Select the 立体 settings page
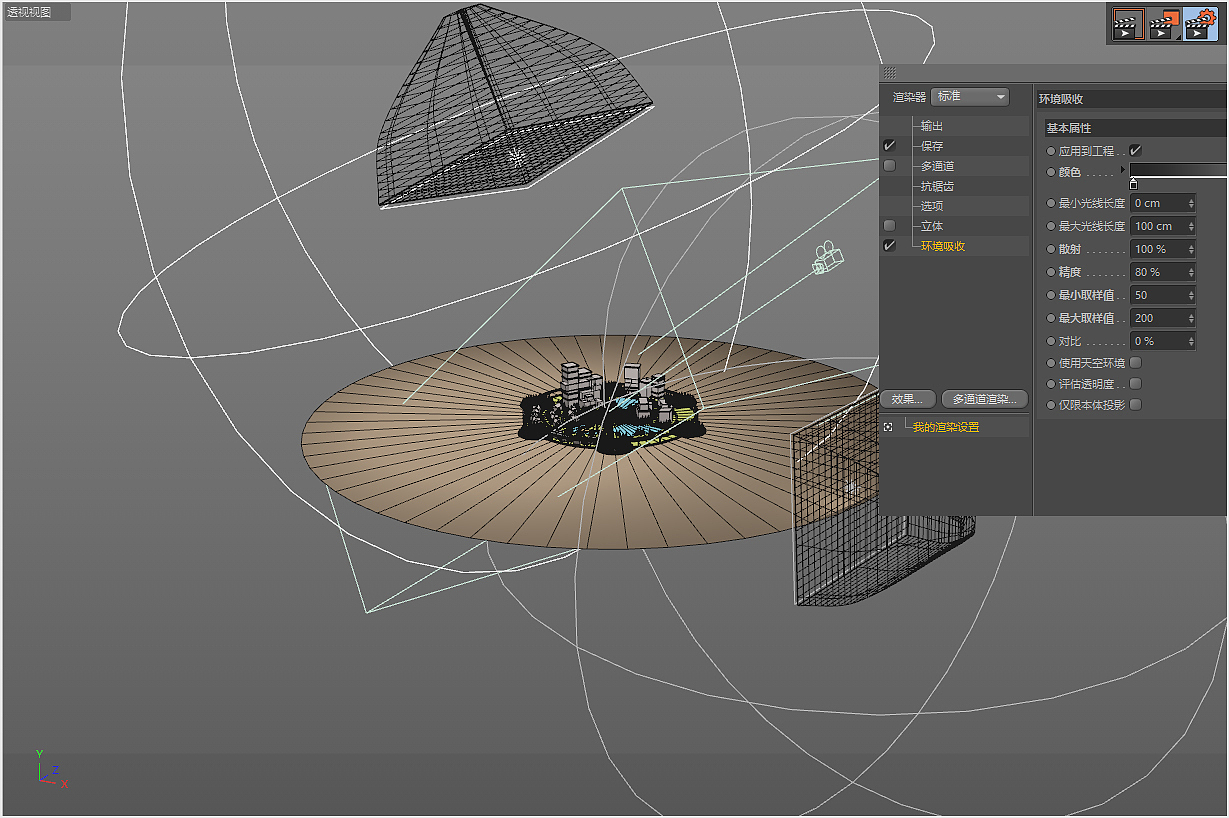 (932, 226)
